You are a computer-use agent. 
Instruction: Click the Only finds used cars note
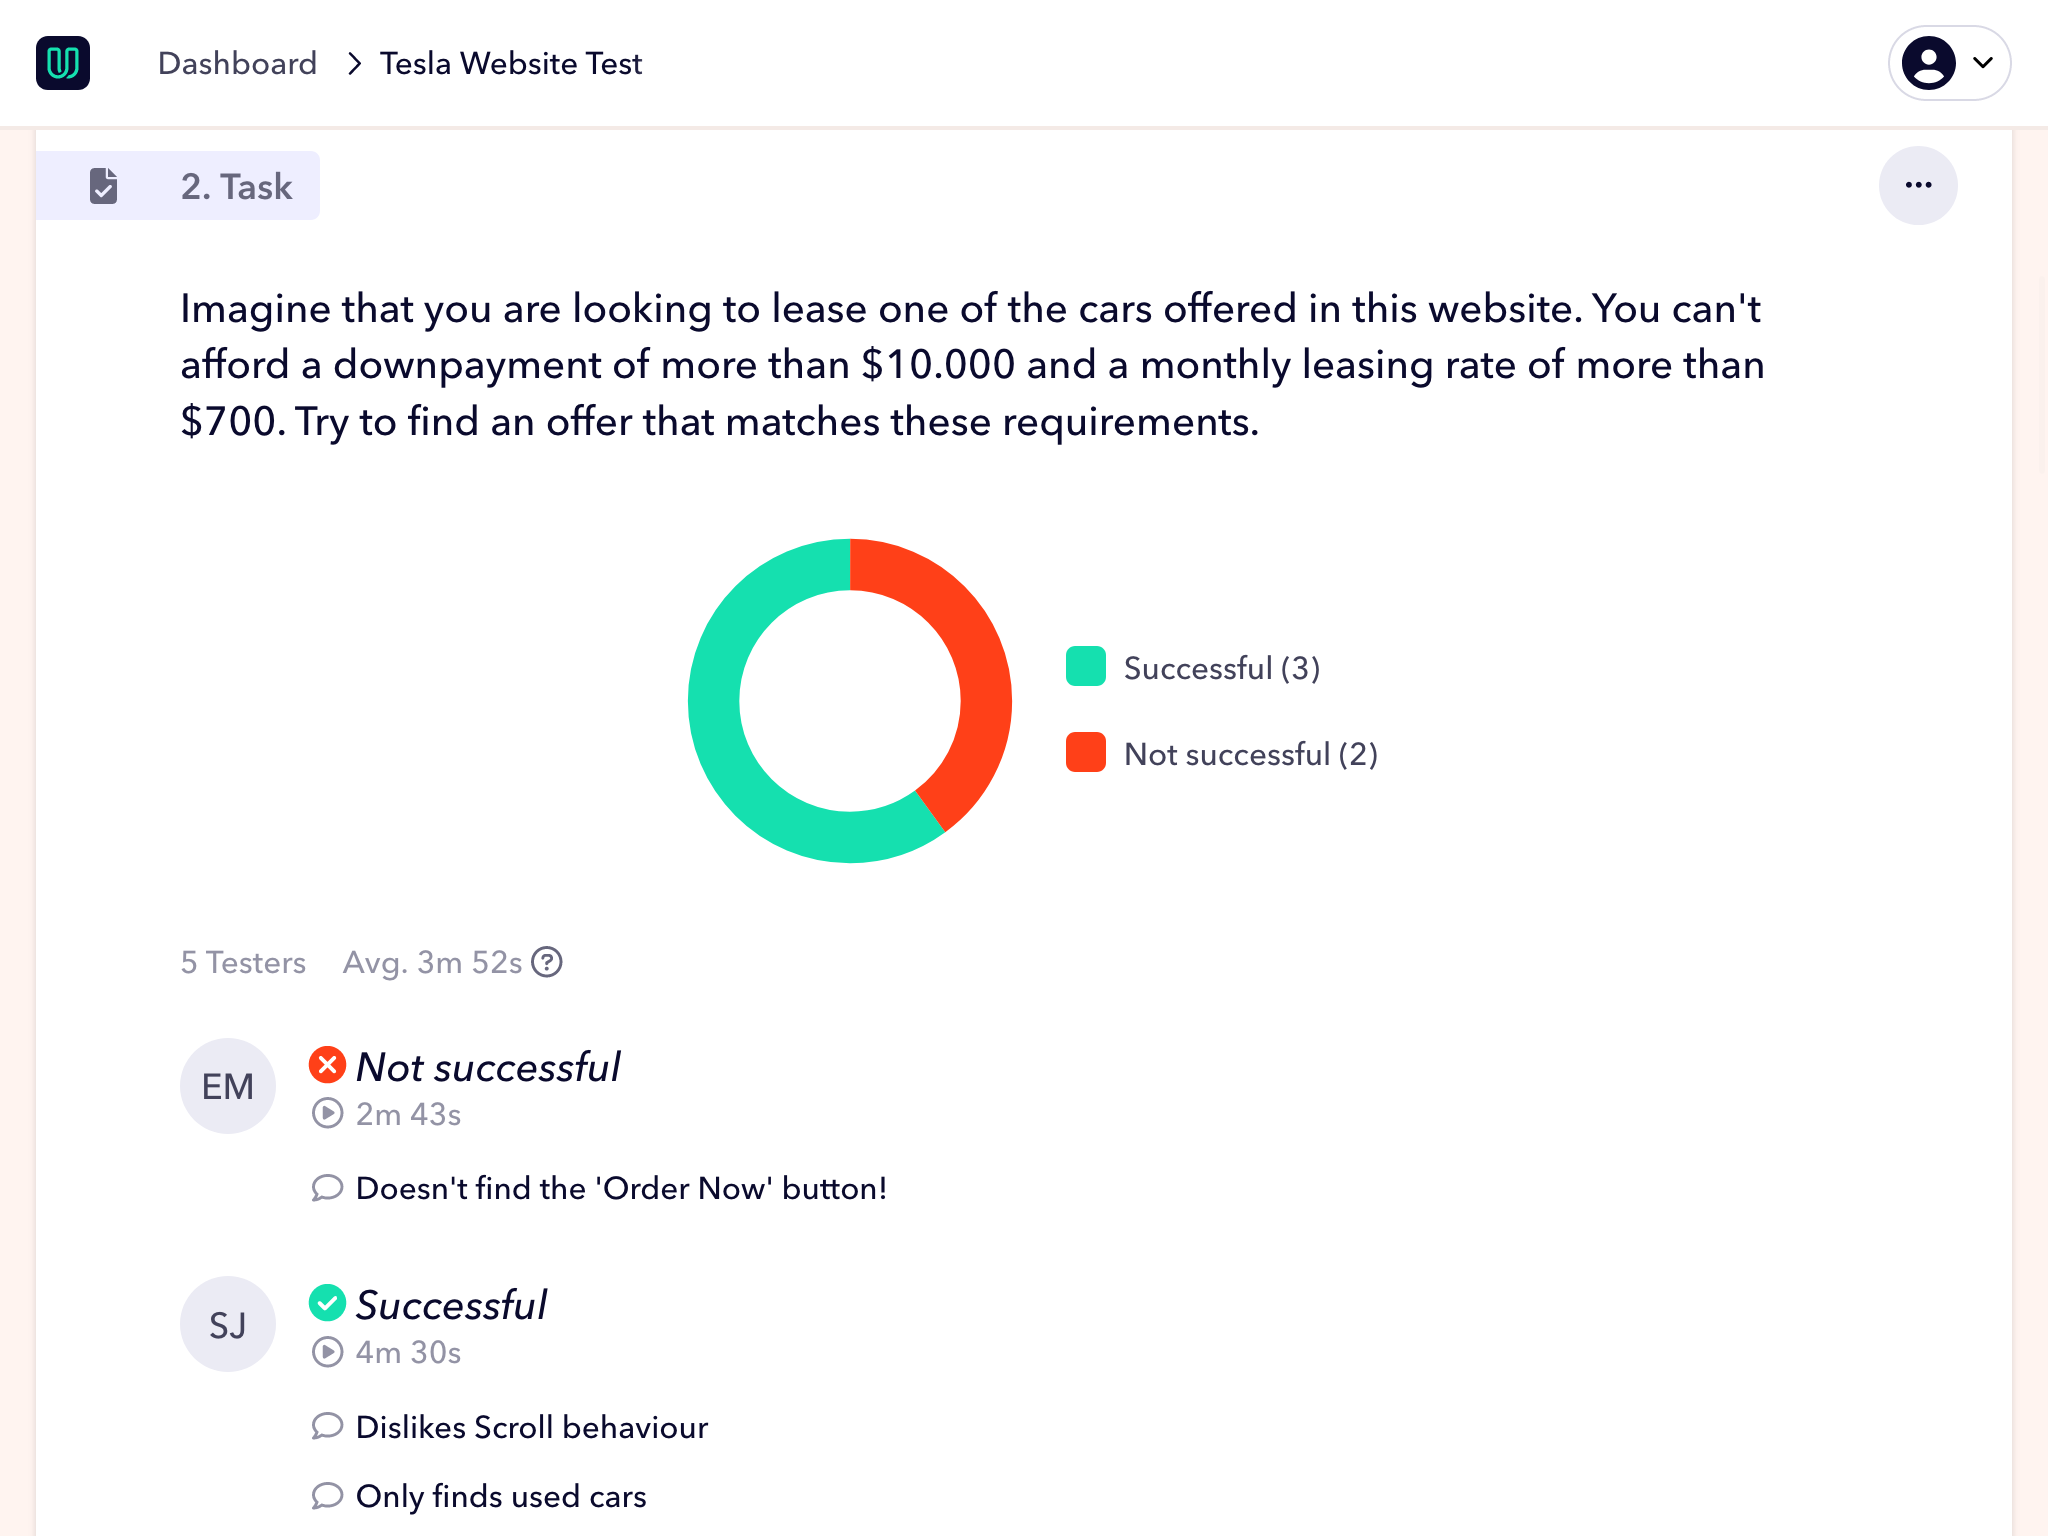[x=500, y=1496]
